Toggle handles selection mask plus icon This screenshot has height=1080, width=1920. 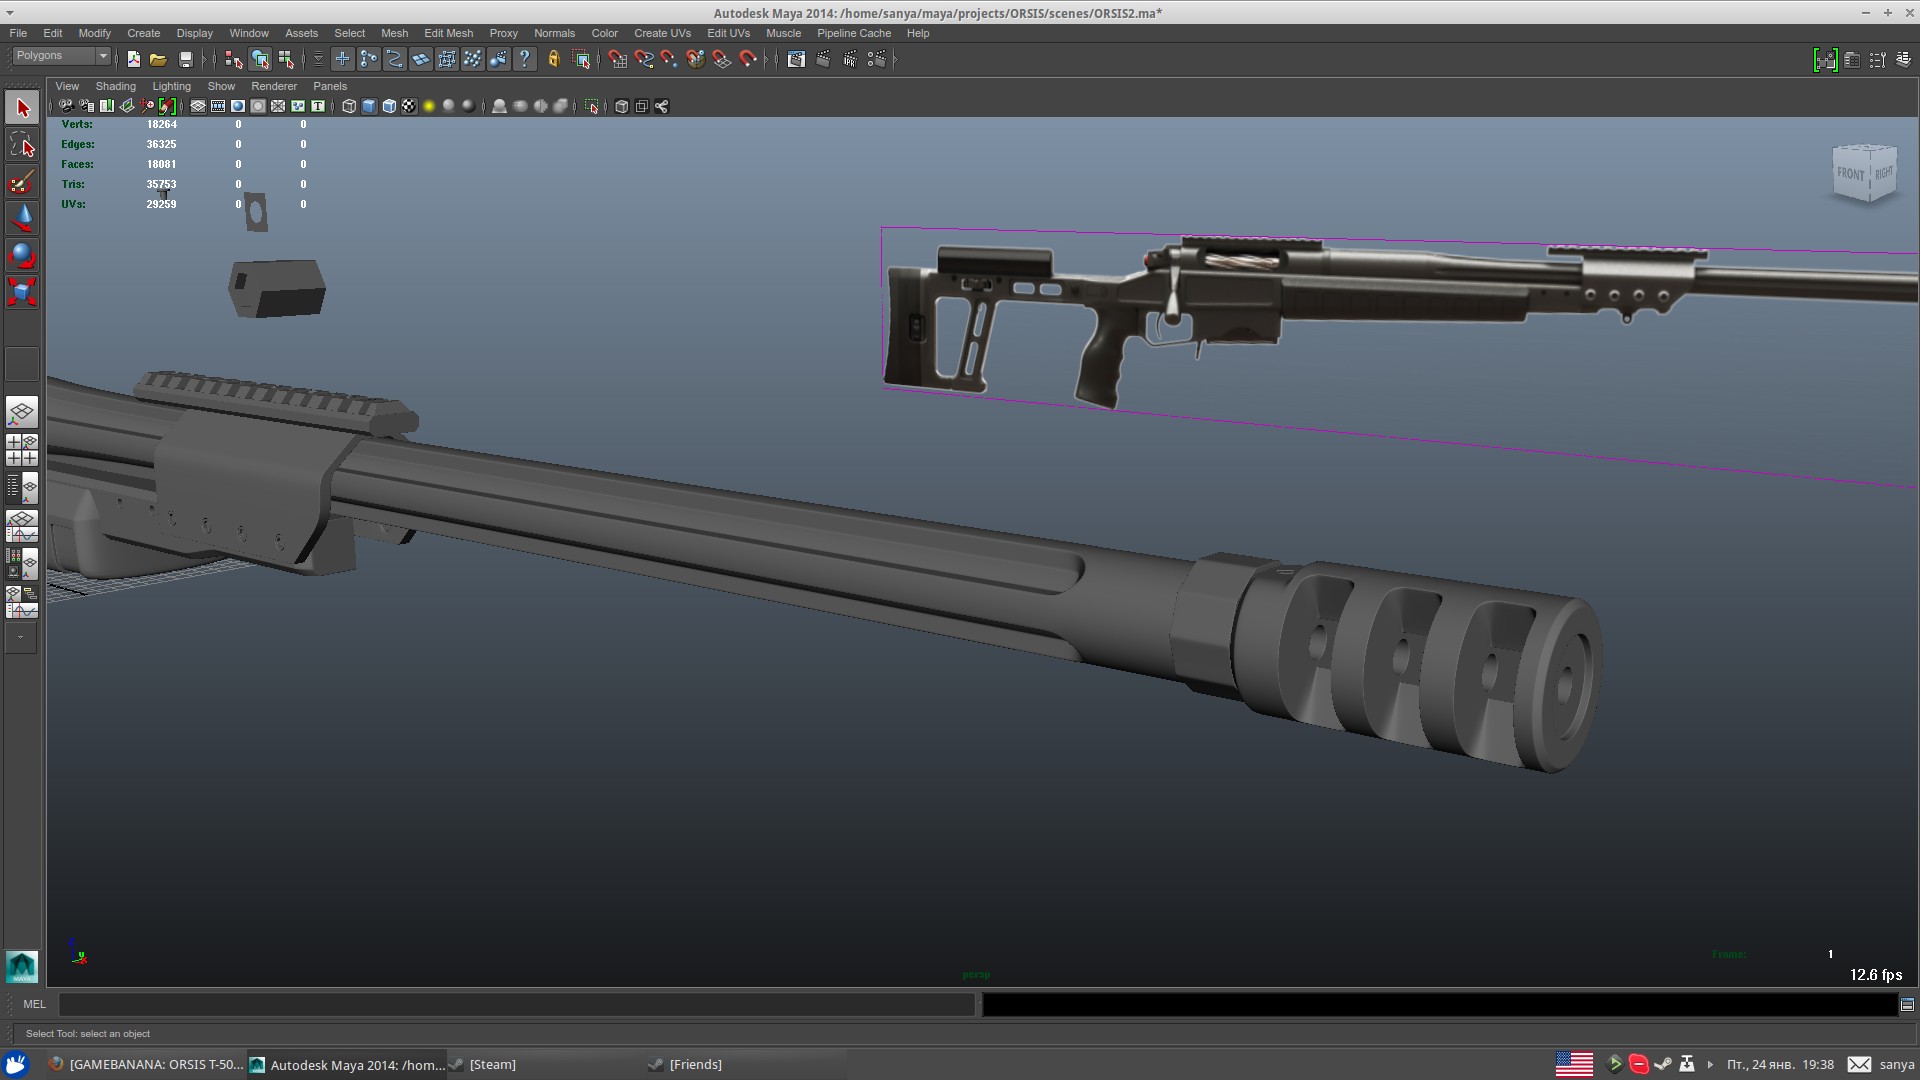[x=342, y=59]
